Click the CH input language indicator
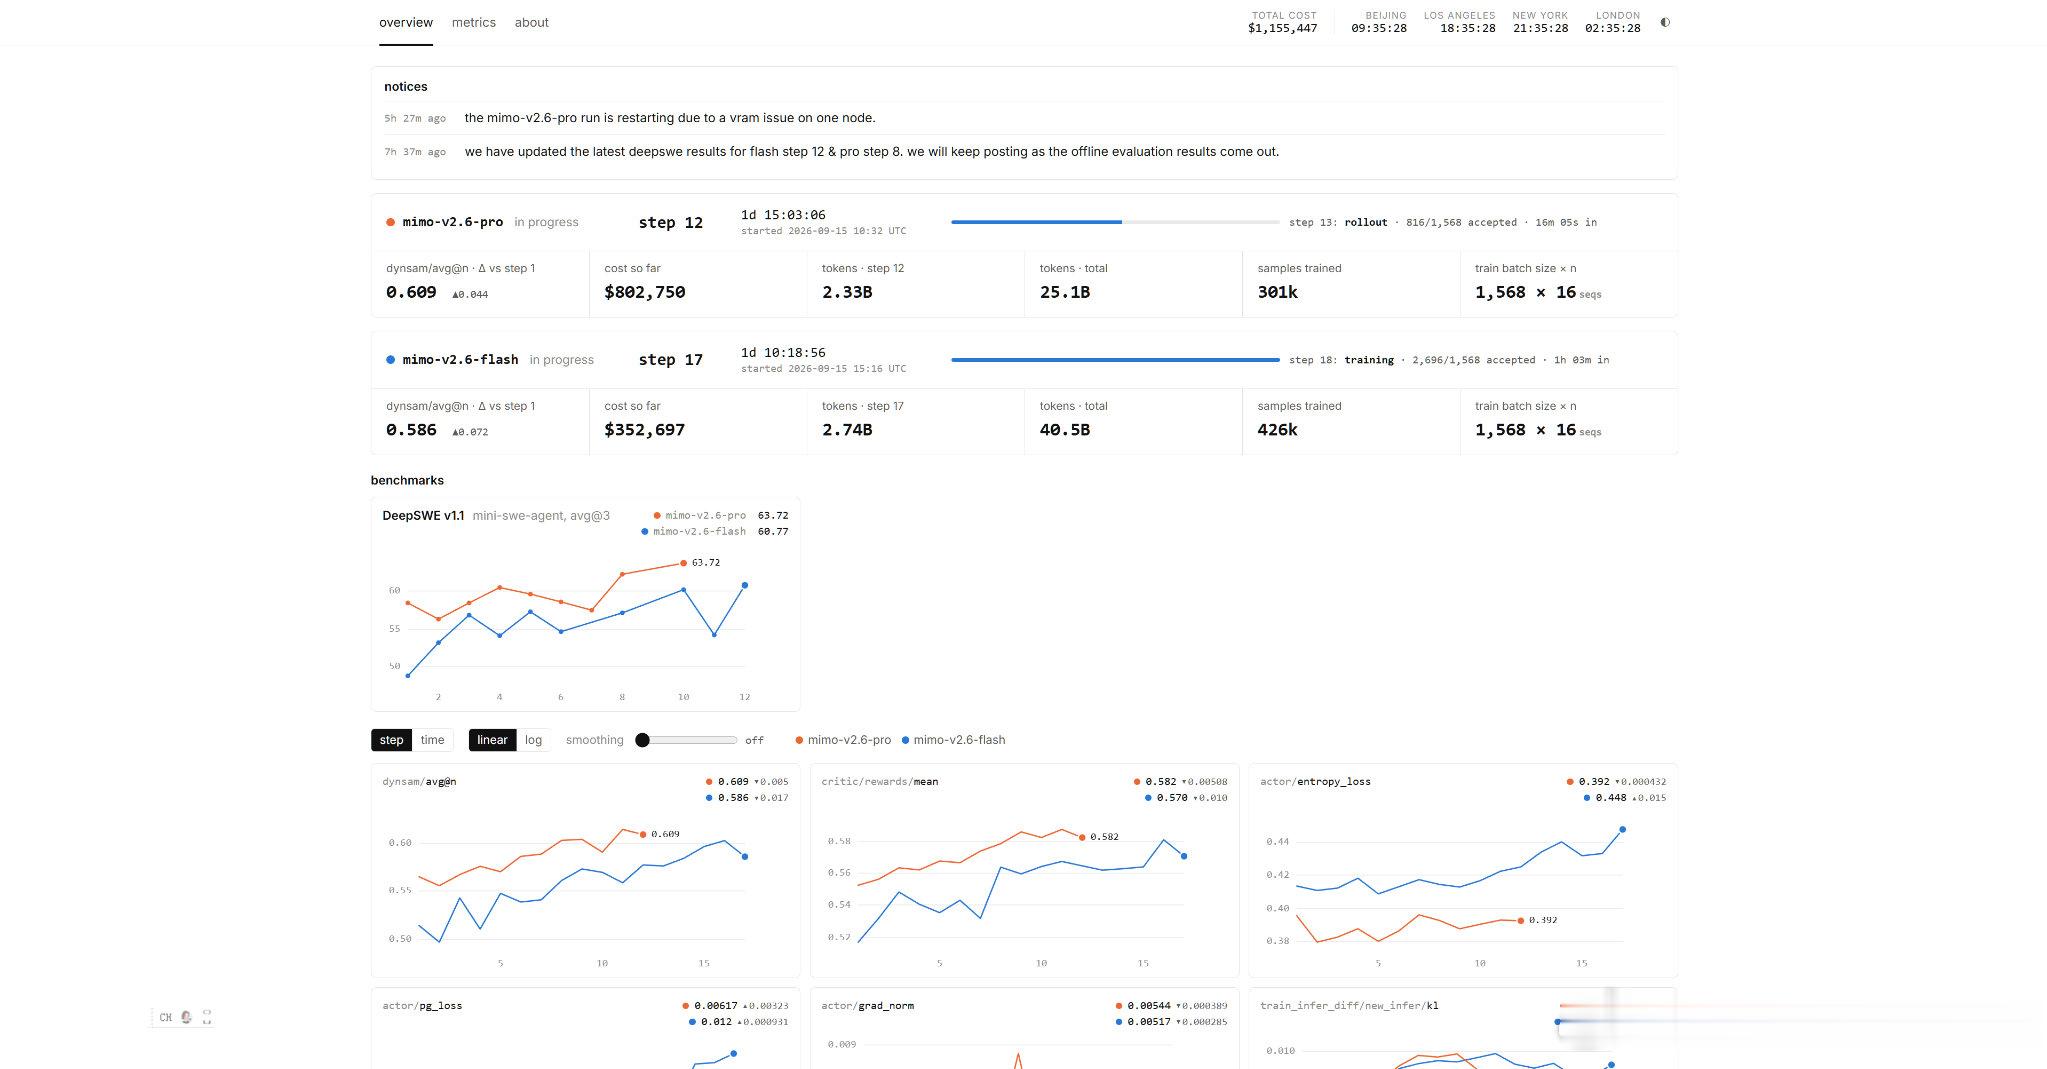 pyautogui.click(x=165, y=1017)
